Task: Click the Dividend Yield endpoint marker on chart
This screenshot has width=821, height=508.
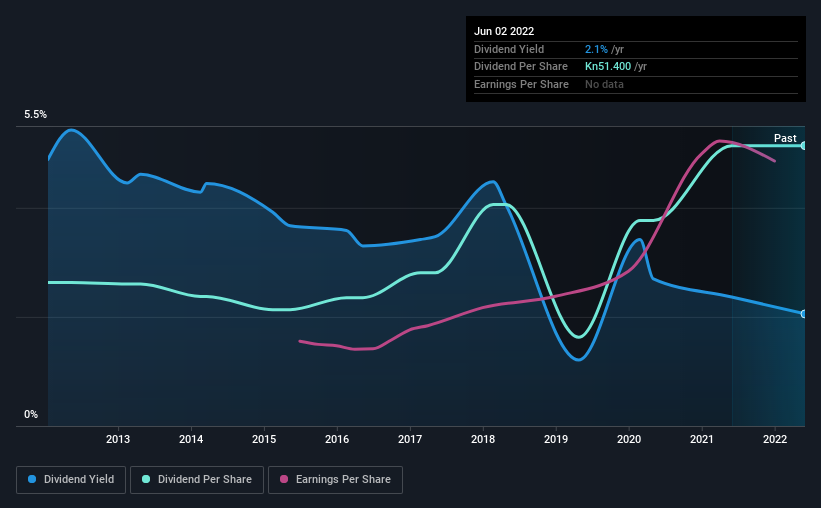Action: coord(804,314)
